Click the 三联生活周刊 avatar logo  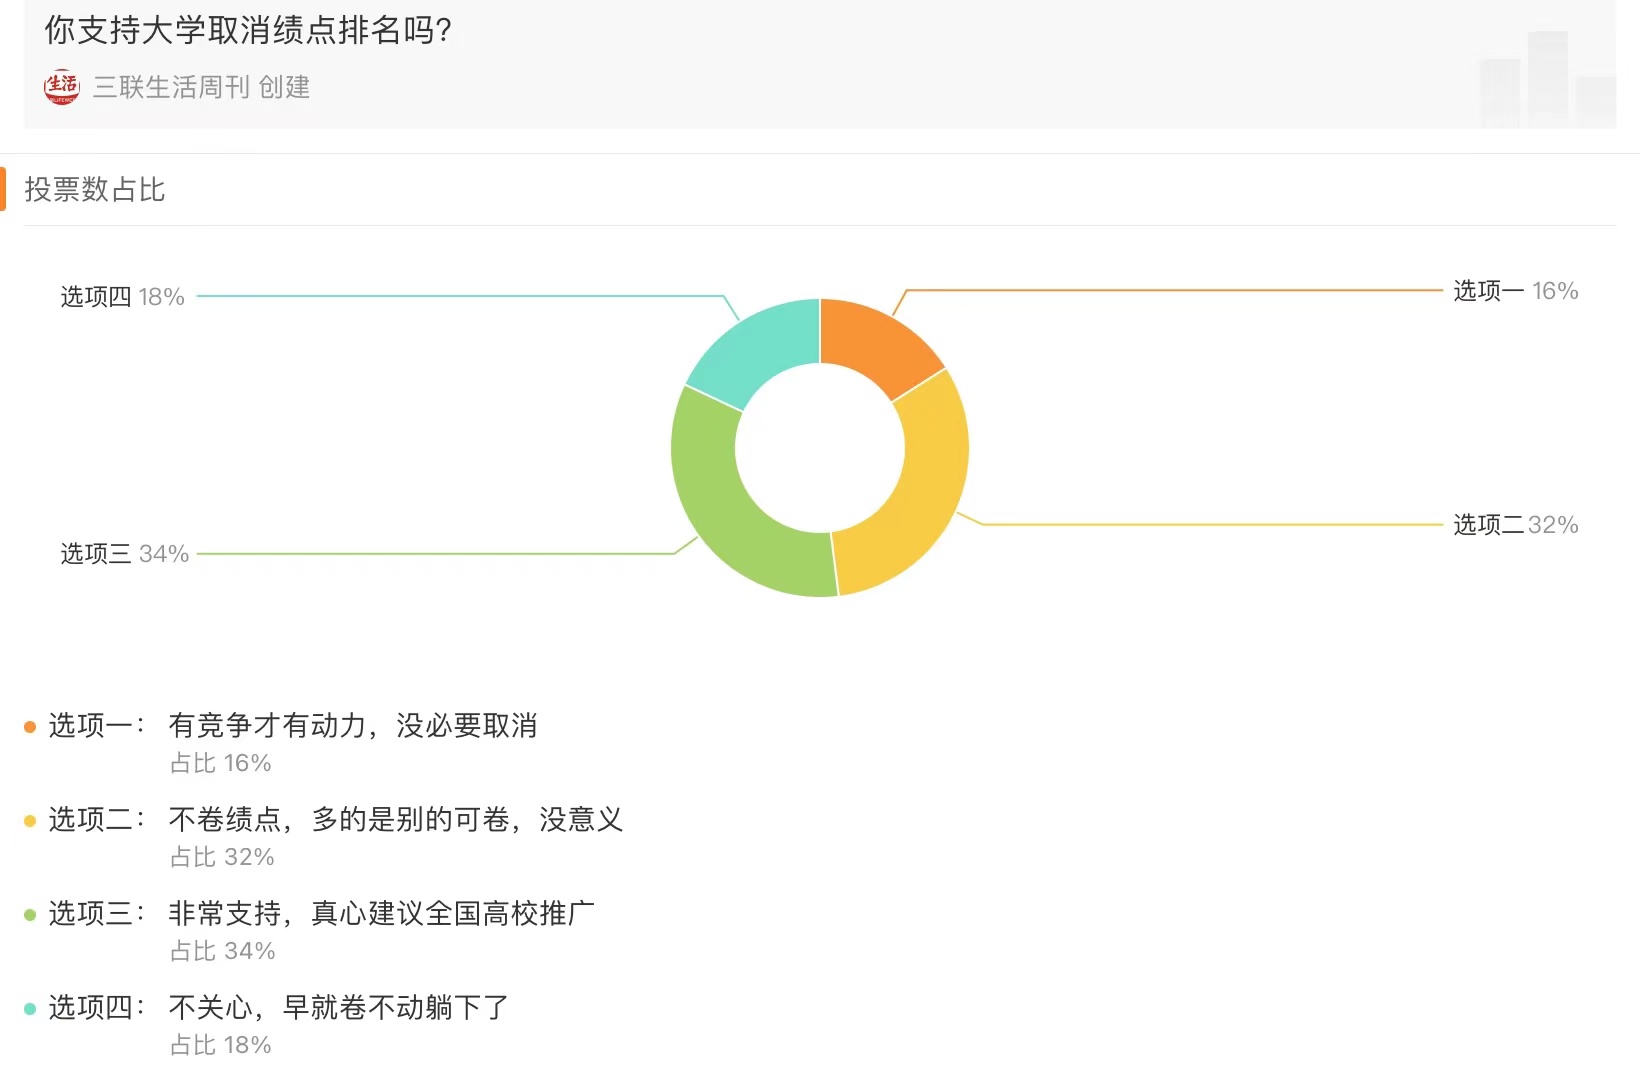pyautogui.click(x=61, y=87)
